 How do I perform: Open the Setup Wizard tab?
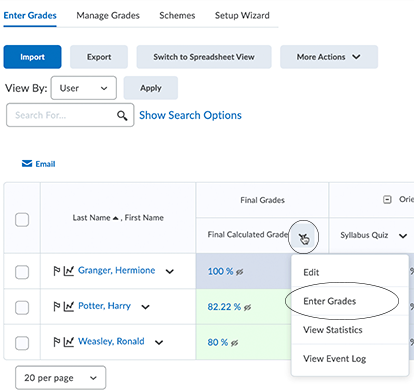click(x=242, y=16)
